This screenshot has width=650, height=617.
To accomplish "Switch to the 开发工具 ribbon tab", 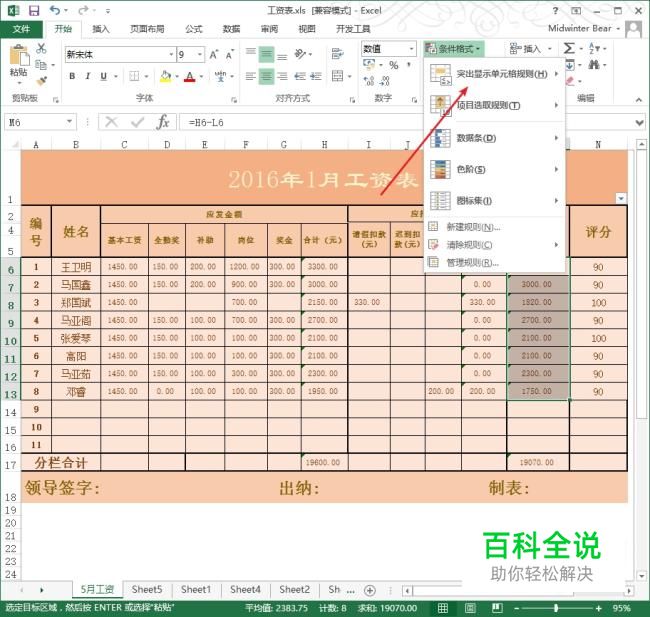I will (x=353, y=29).
